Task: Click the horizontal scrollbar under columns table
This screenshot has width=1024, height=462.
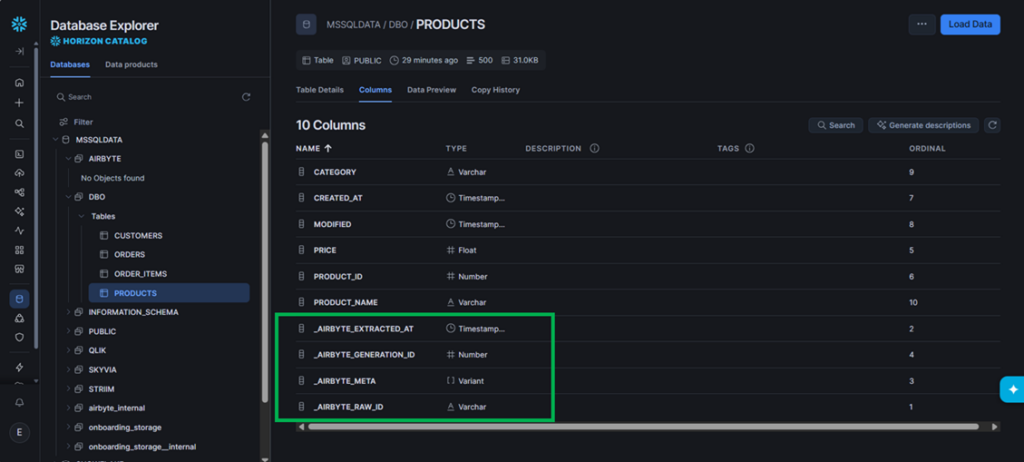Action: point(643,427)
